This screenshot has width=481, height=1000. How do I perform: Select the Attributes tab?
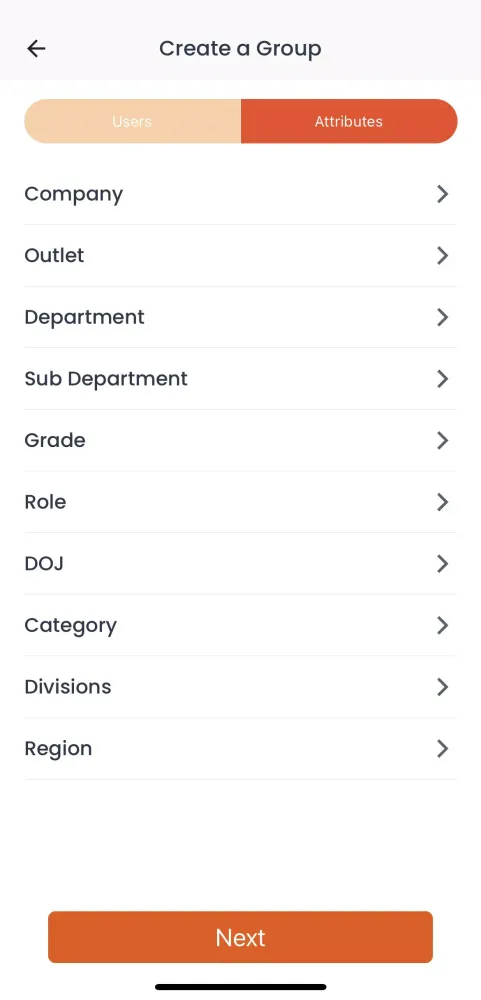349,121
